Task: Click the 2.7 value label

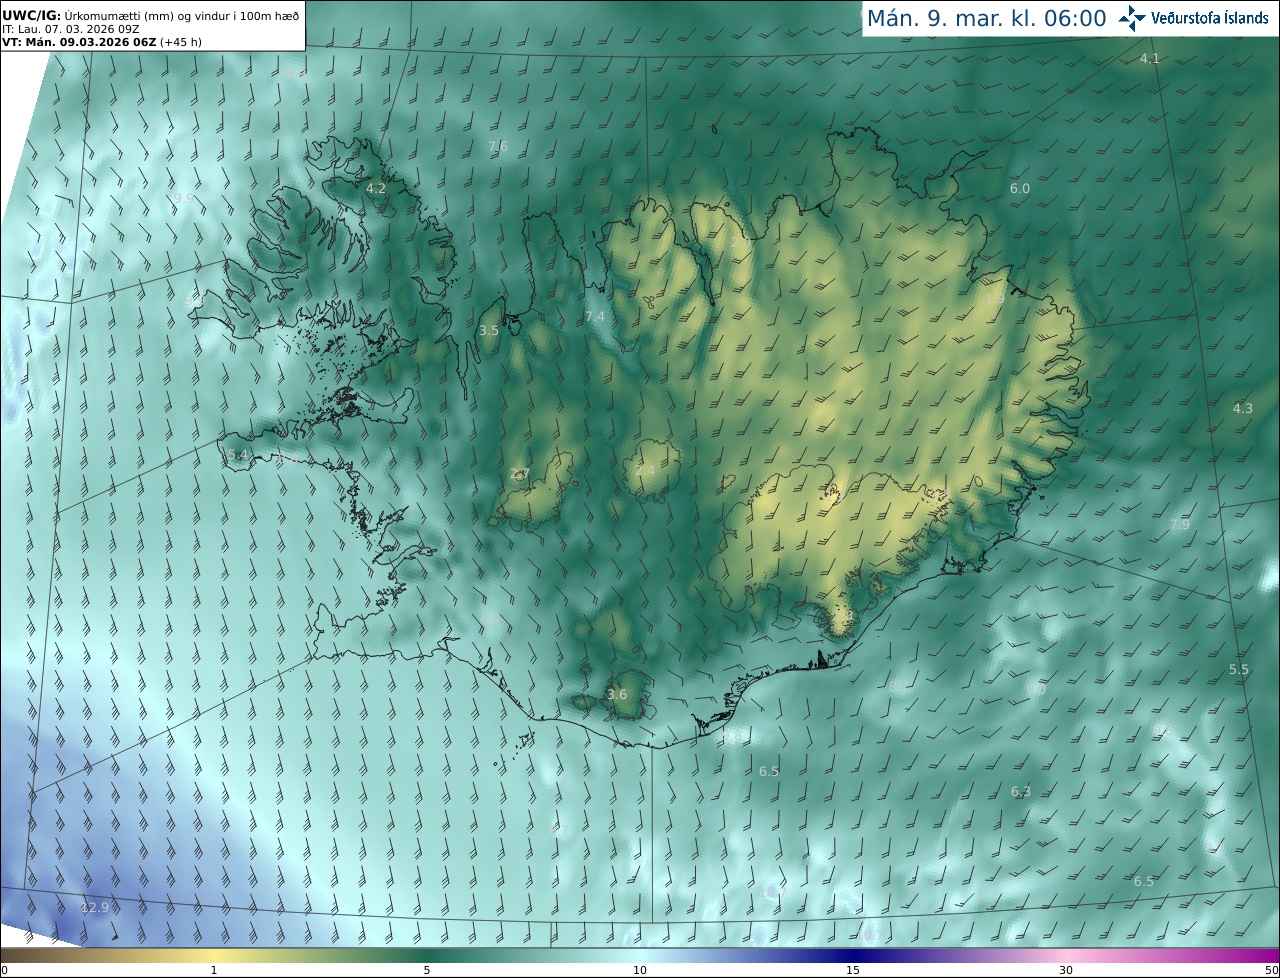Action: (x=519, y=474)
